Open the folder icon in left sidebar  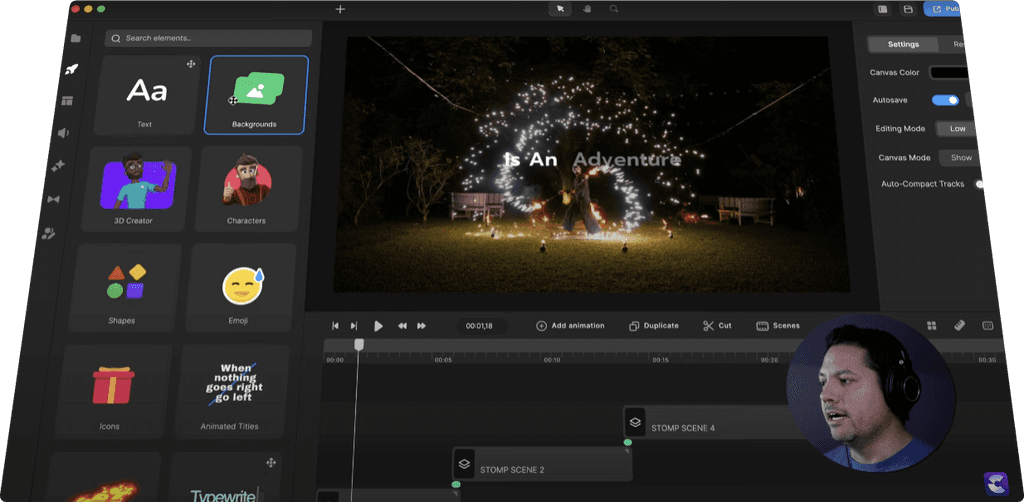pyautogui.click(x=76, y=38)
